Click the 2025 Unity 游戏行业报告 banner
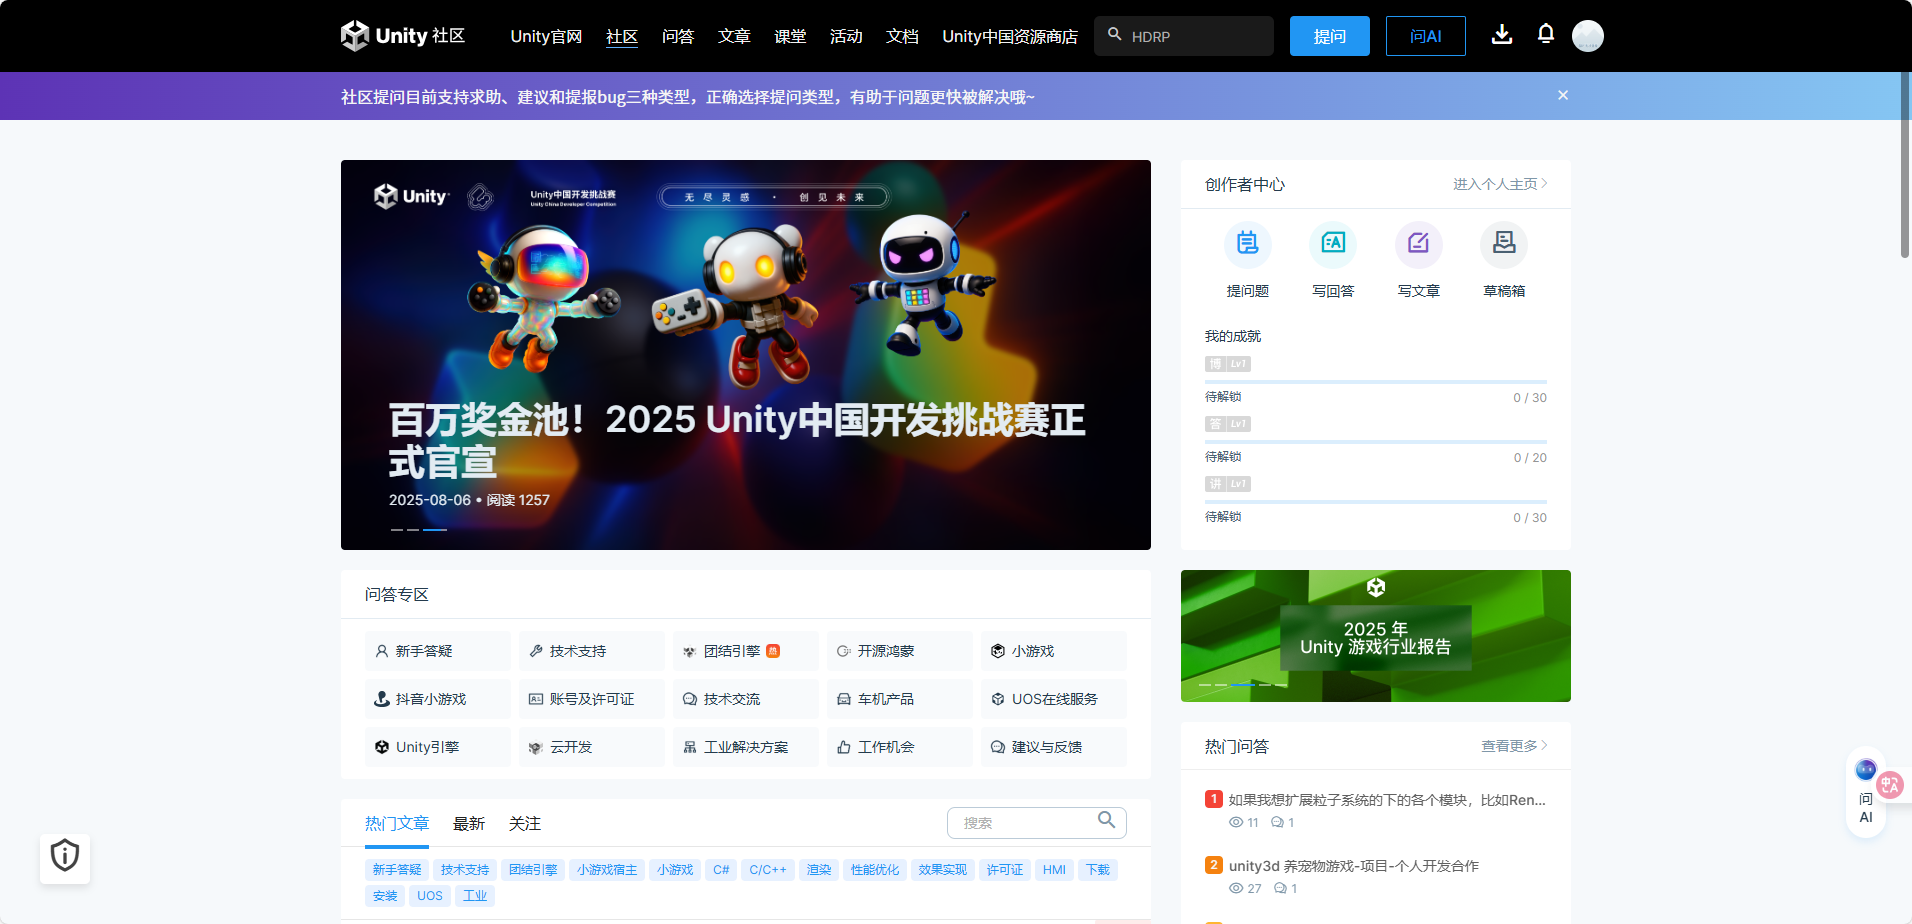The width and height of the screenshot is (1912, 924). point(1375,636)
